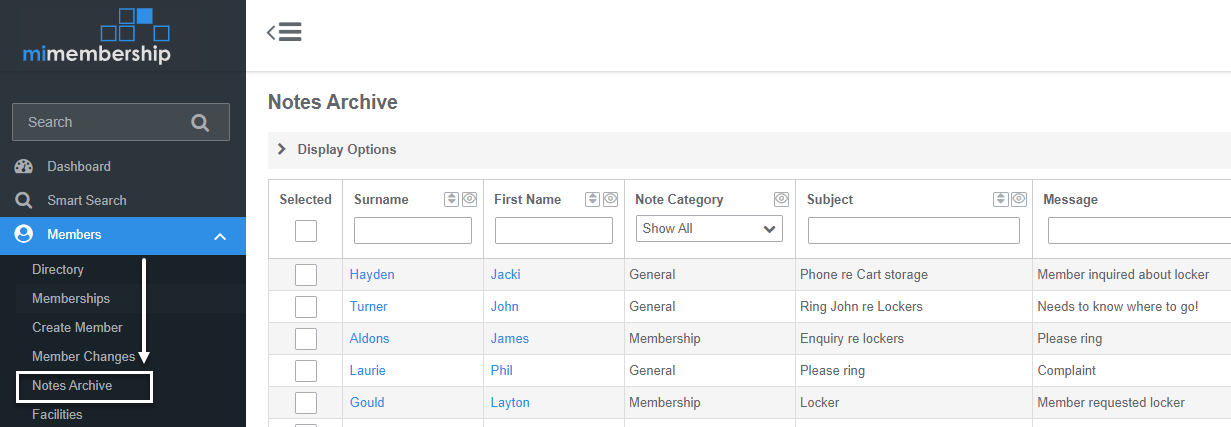Tick the select-all checkbox under Selected
The height and width of the screenshot is (427, 1231).
coord(306,231)
